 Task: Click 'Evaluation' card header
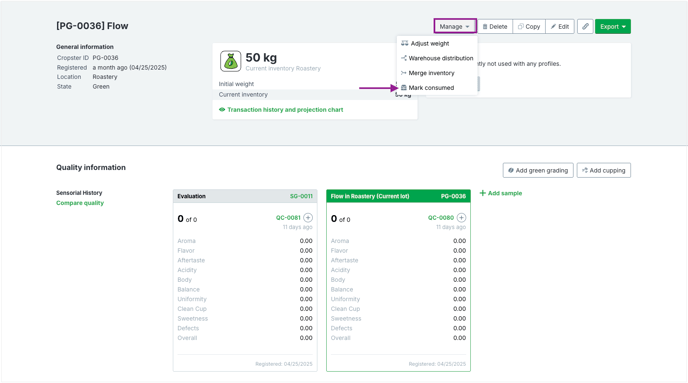click(x=245, y=196)
